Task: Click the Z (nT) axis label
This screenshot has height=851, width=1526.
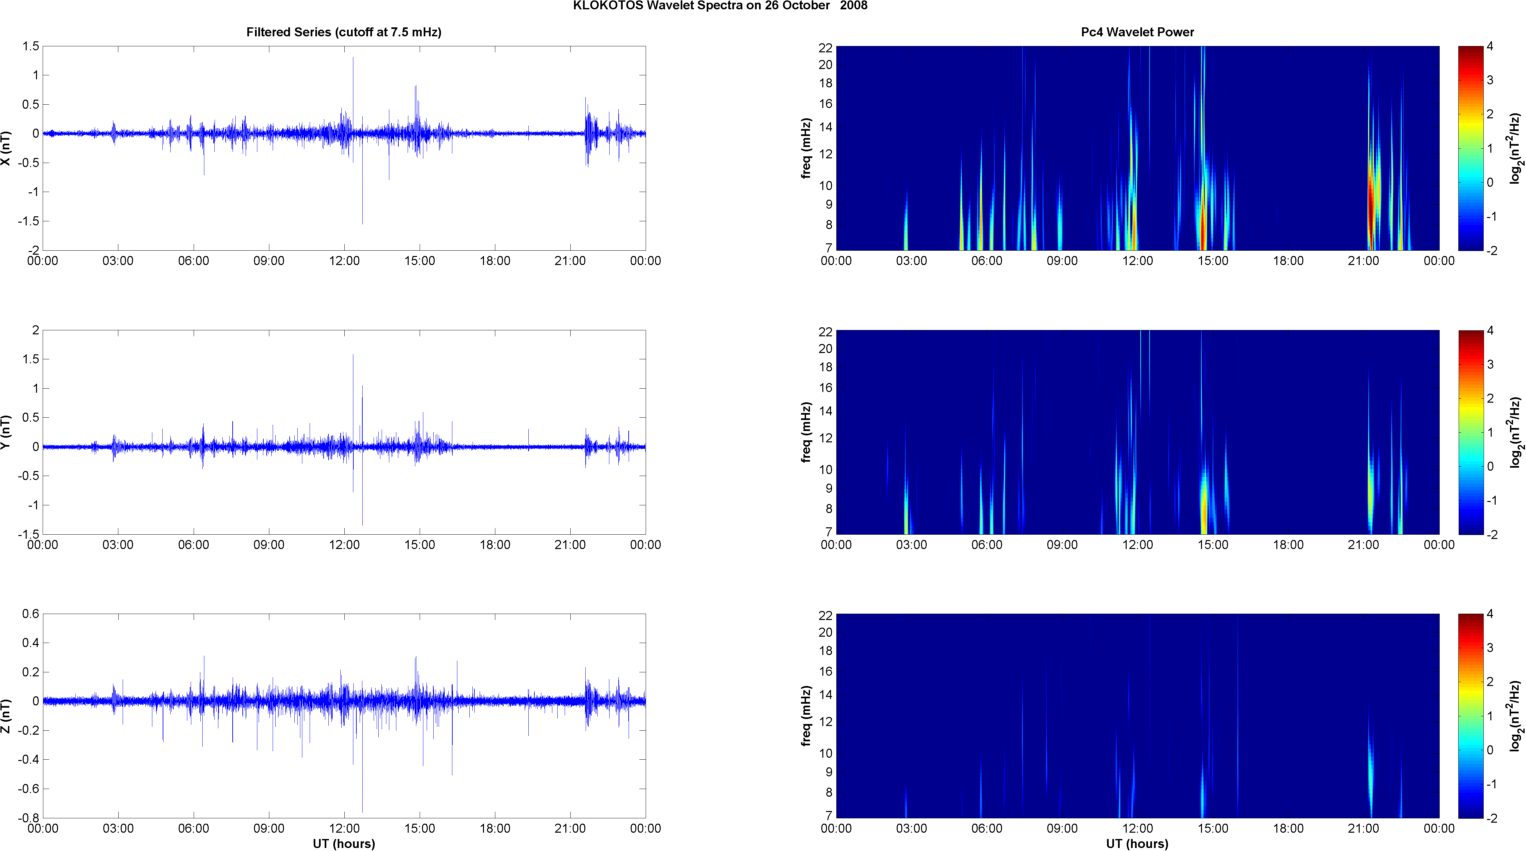Action: (8, 715)
